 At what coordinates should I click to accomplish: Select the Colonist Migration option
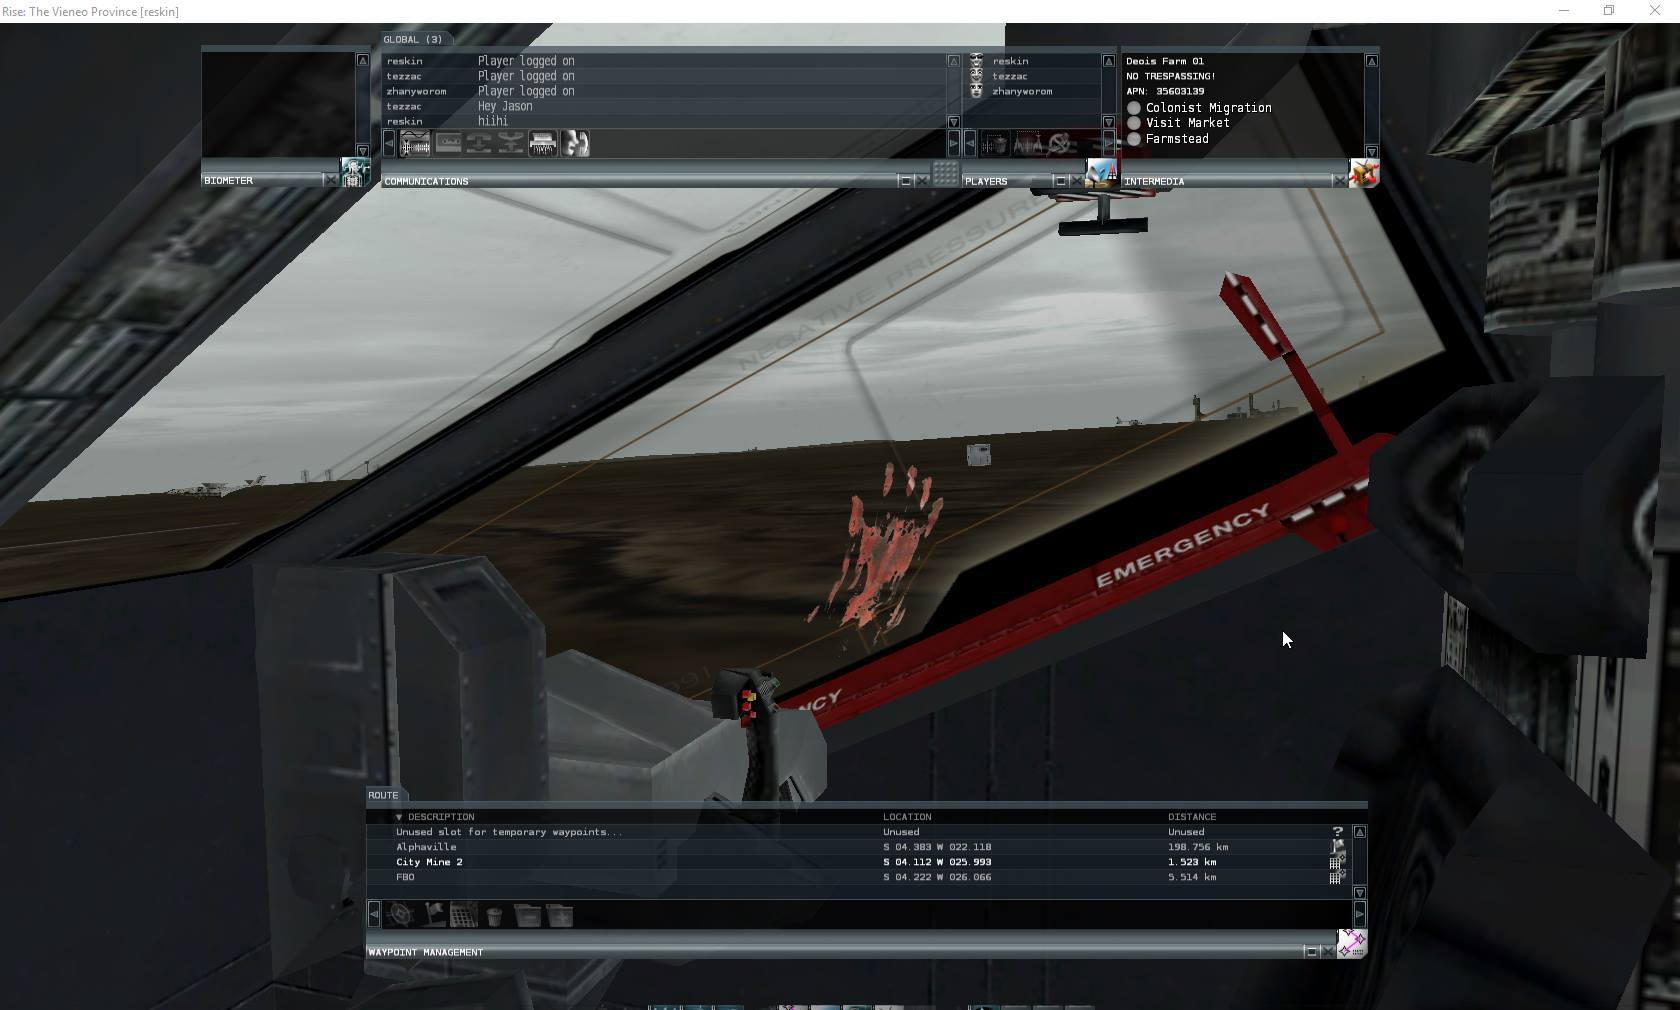(1134, 108)
